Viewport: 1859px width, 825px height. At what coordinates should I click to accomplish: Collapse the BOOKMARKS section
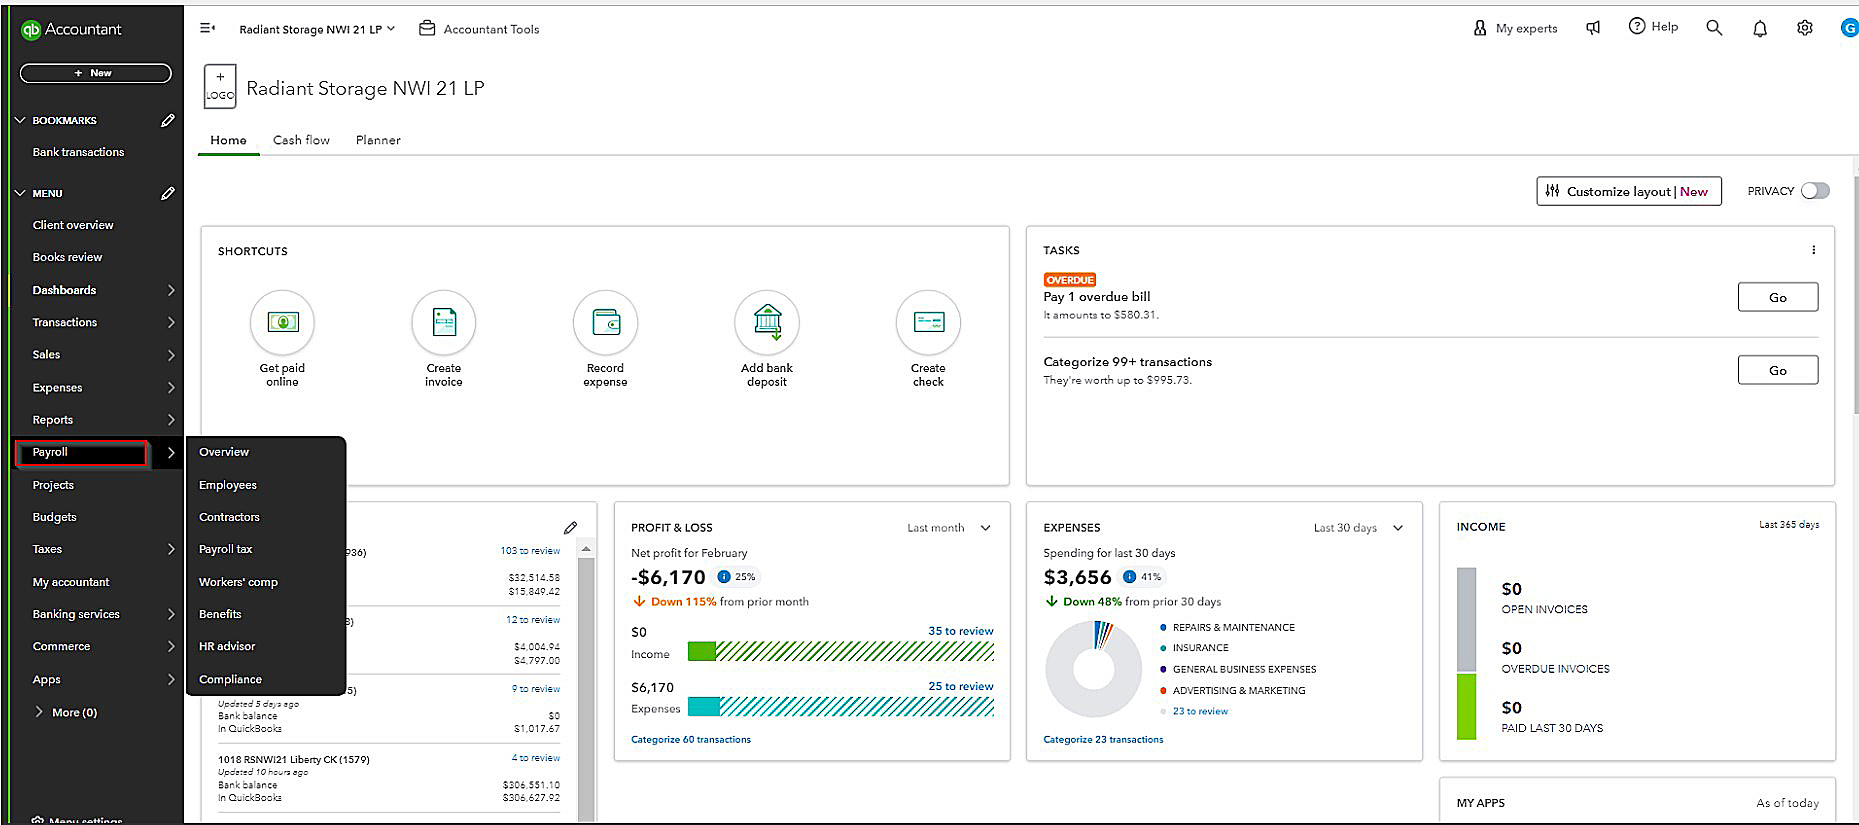click(x=20, y=120)
